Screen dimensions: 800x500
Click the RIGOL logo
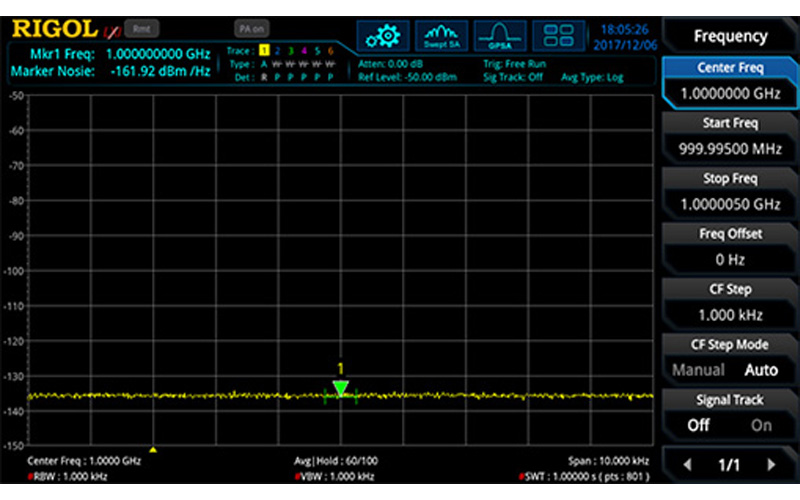click(55, 29)
